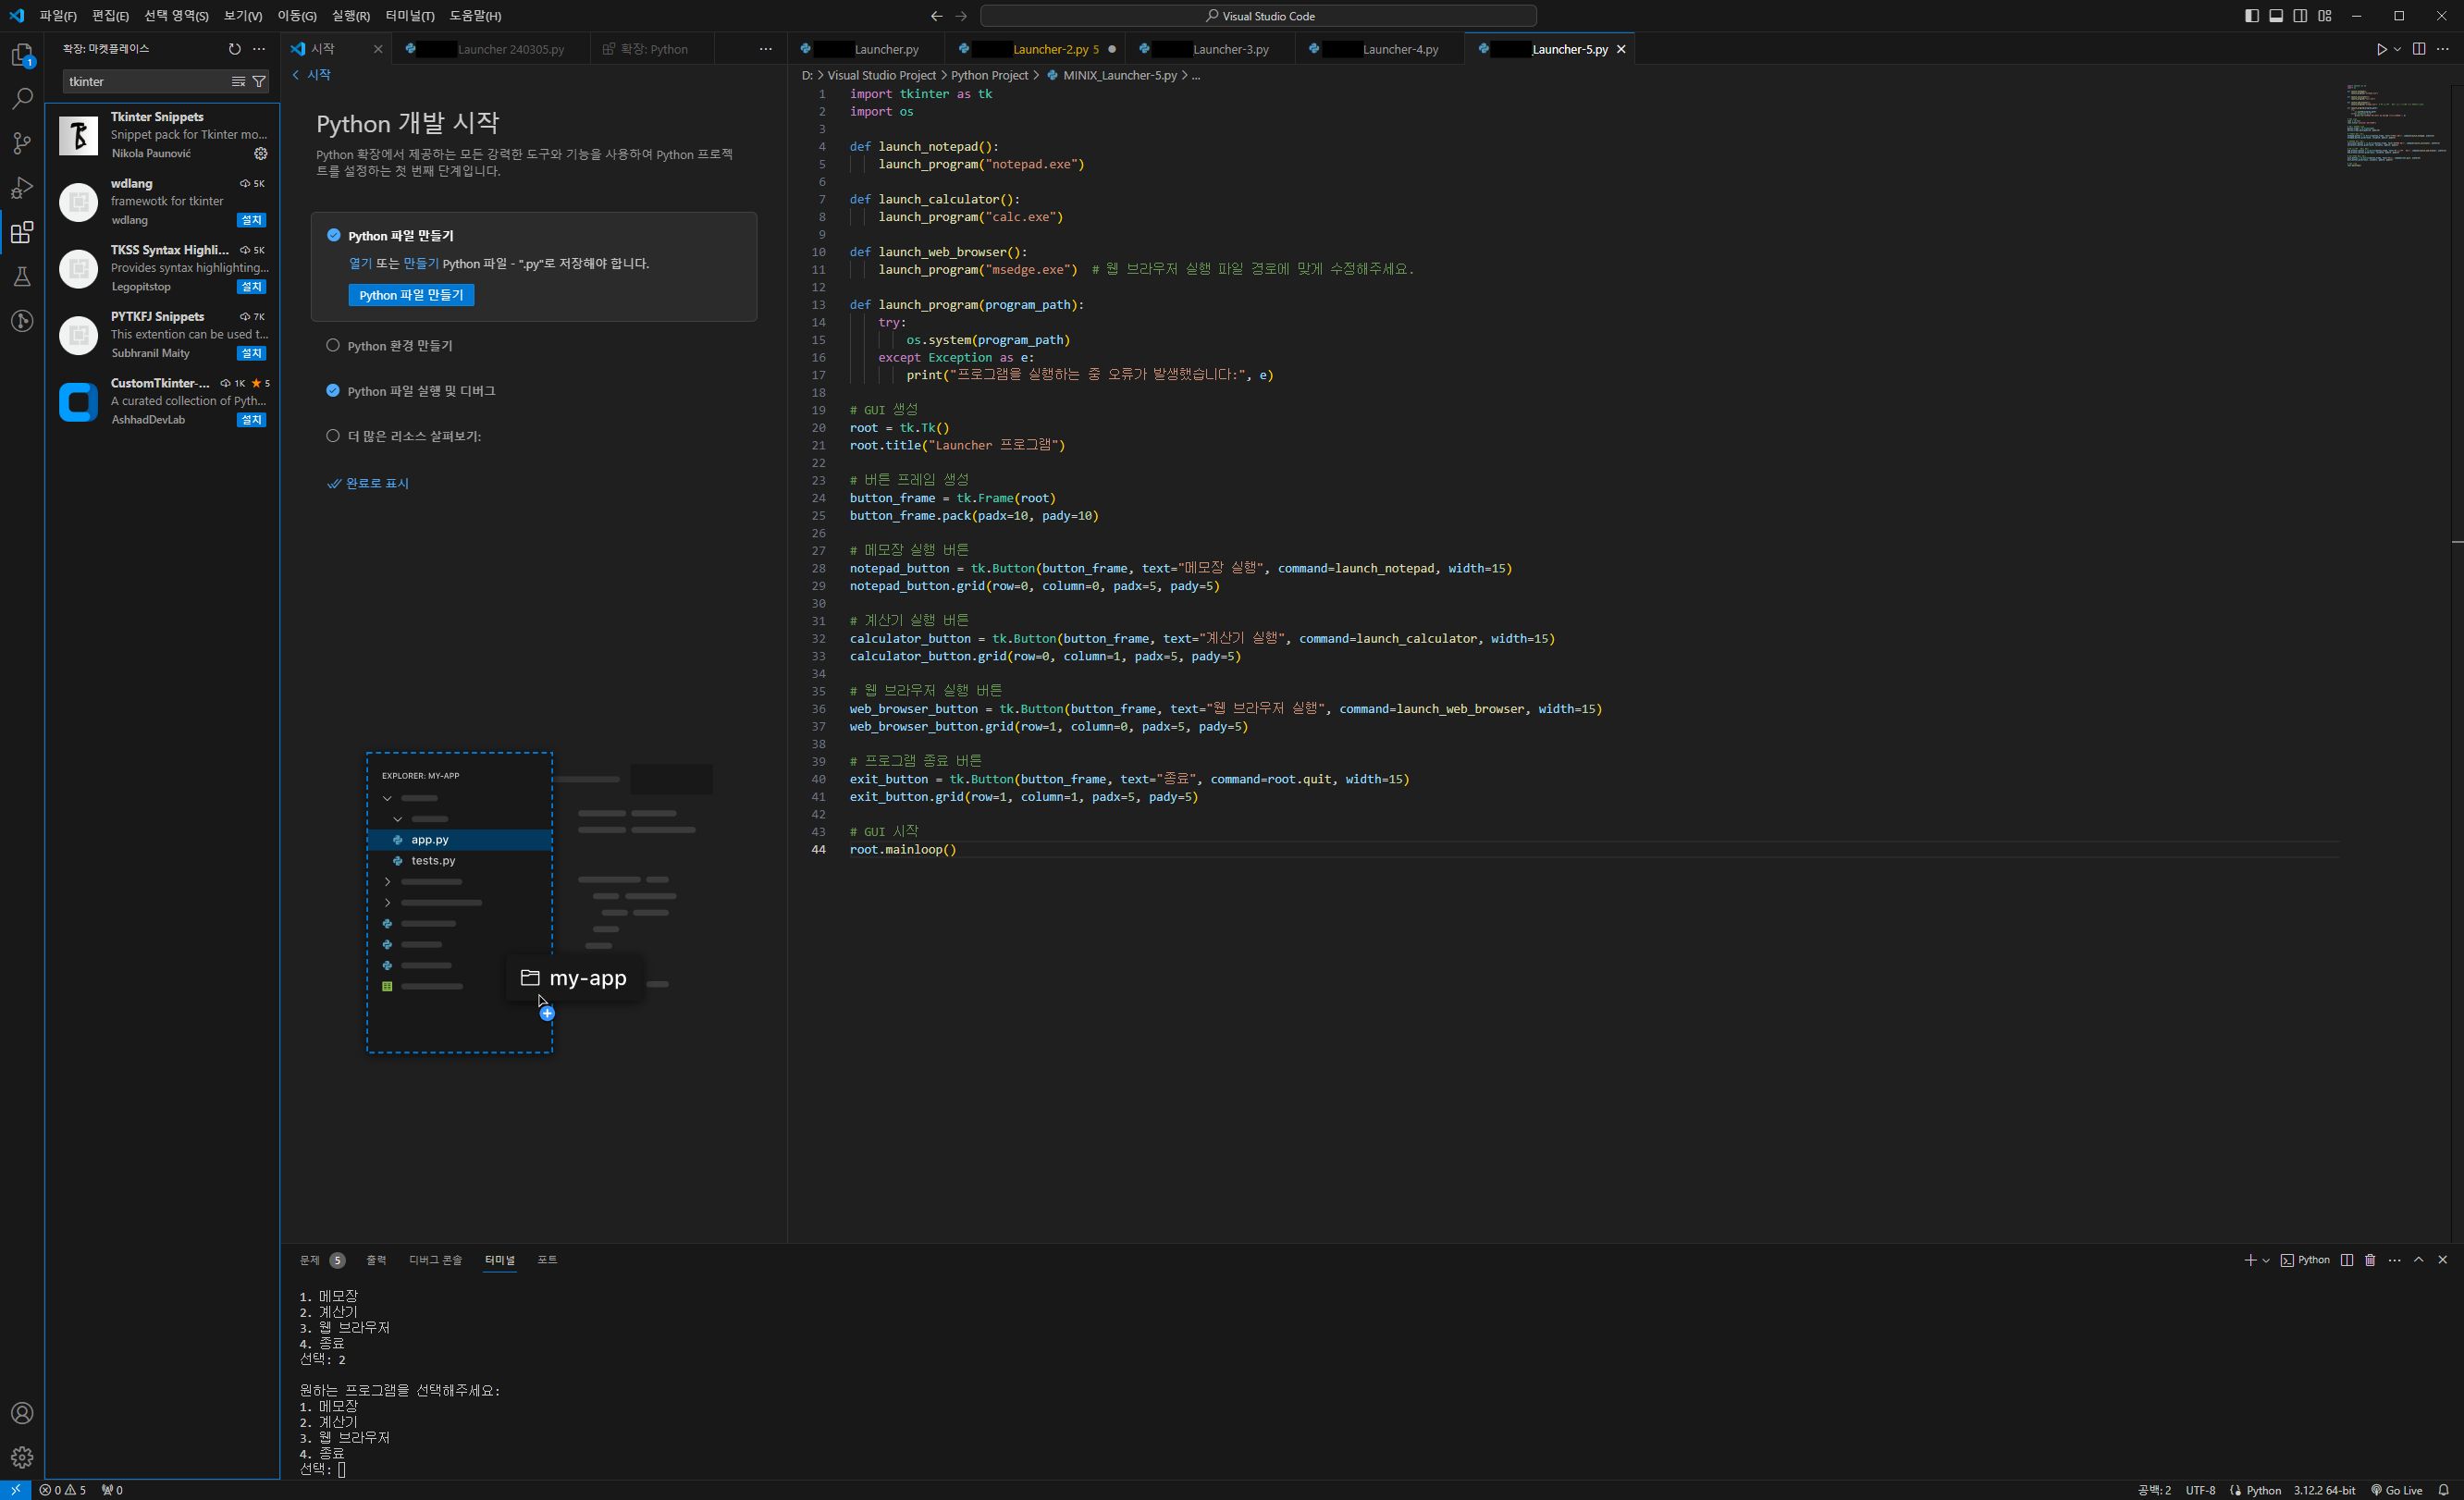Open the Manage gear in activity bar

[22, 1457]
